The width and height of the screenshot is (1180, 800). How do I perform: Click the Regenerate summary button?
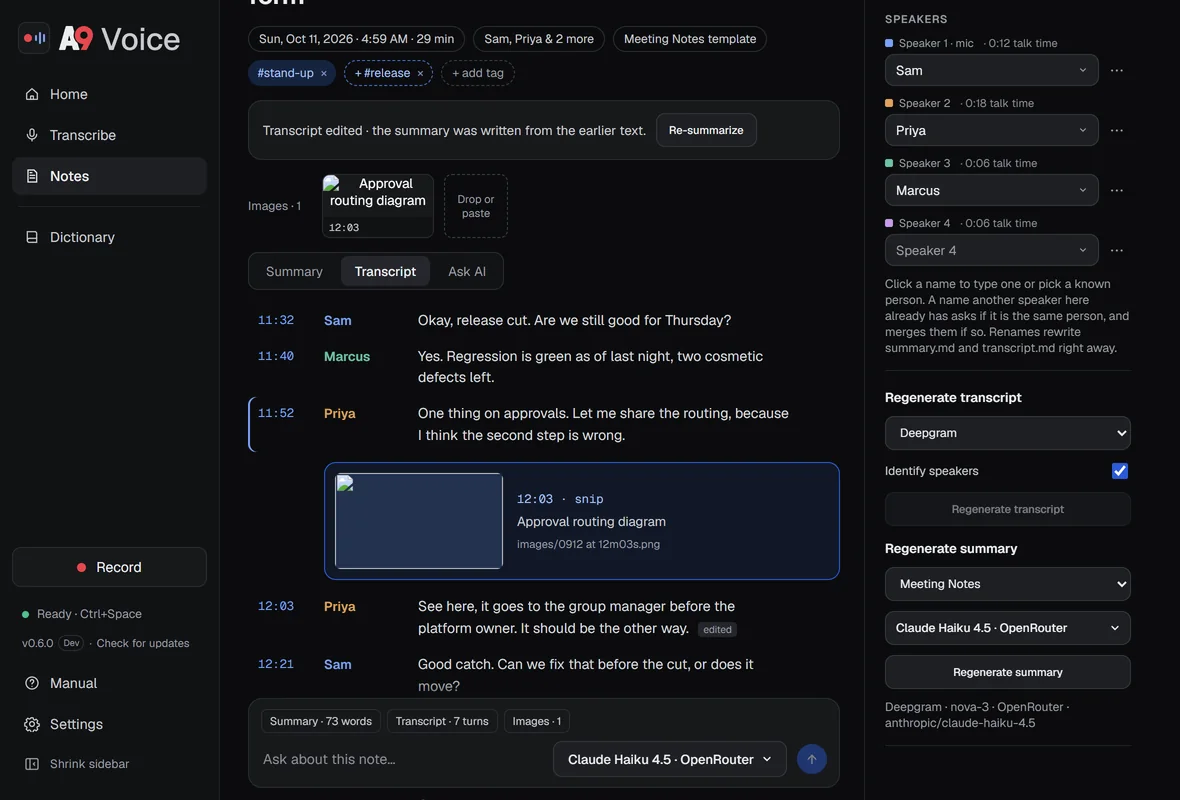pyautogui.click(x=1008, y=672)
